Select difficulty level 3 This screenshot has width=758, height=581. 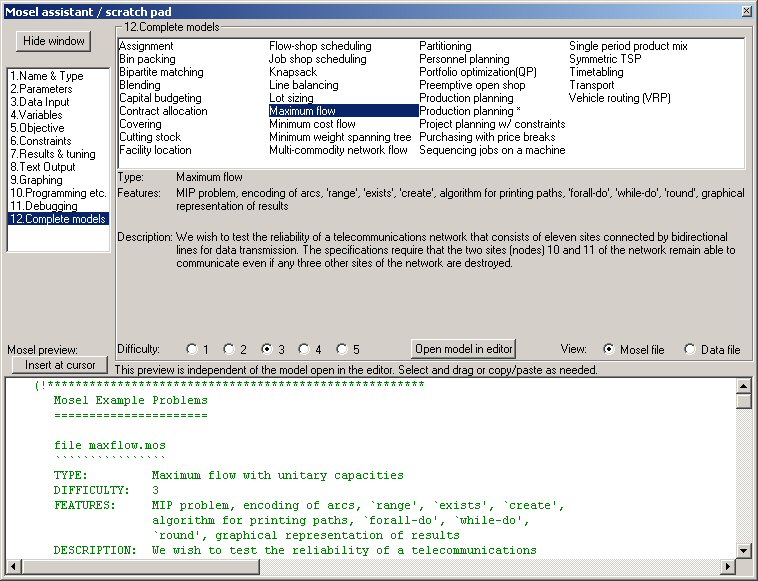(x=266, y=349)
